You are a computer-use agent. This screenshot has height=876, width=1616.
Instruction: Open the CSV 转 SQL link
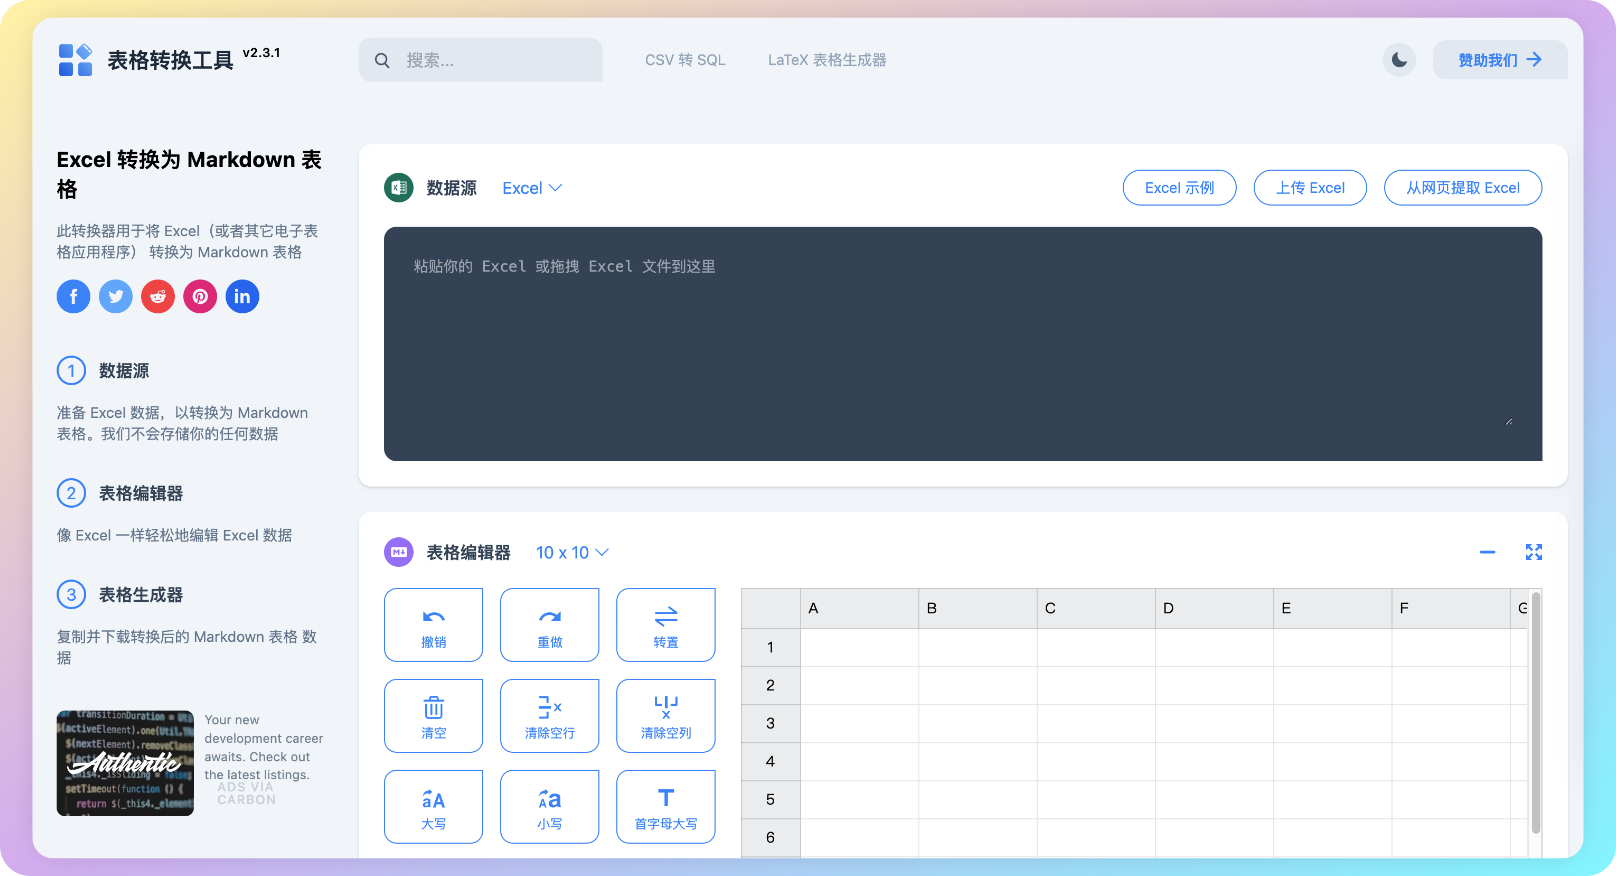click(685, 60)
